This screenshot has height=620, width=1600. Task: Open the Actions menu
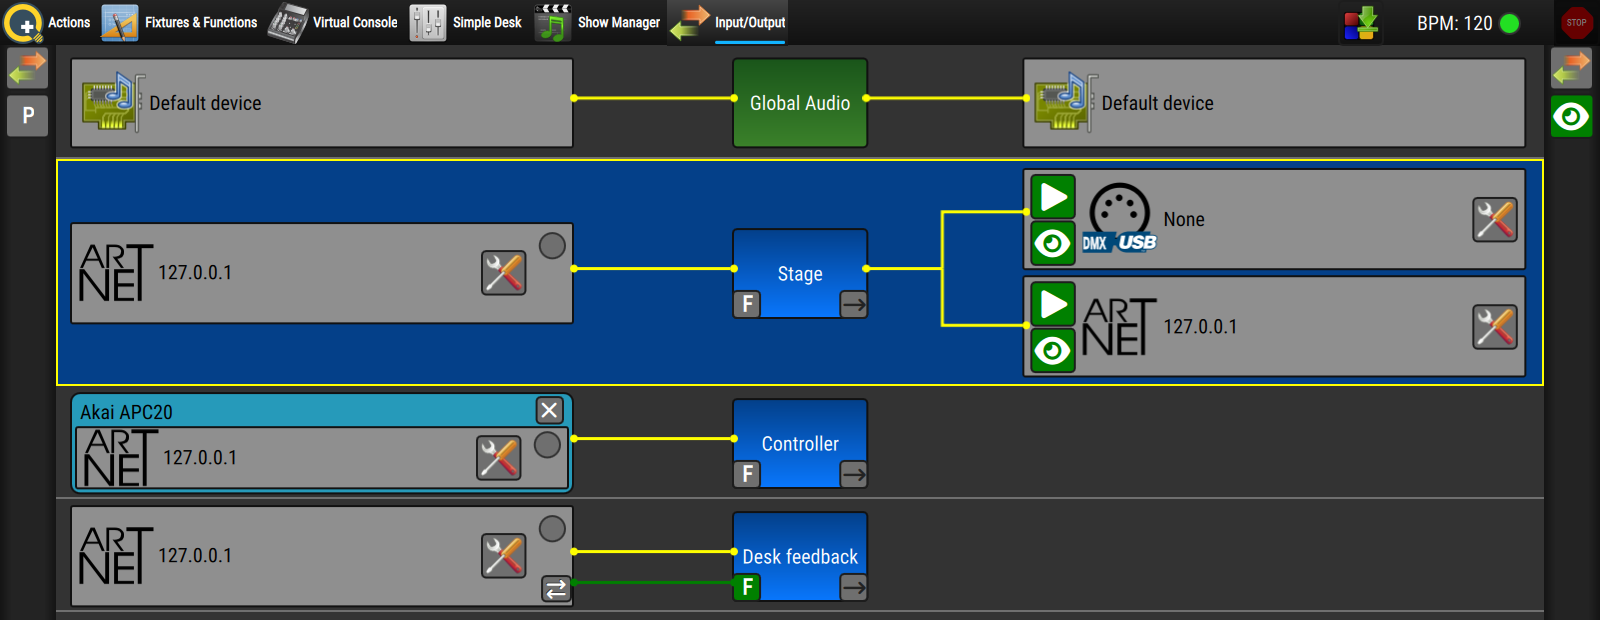coord(48,22)
